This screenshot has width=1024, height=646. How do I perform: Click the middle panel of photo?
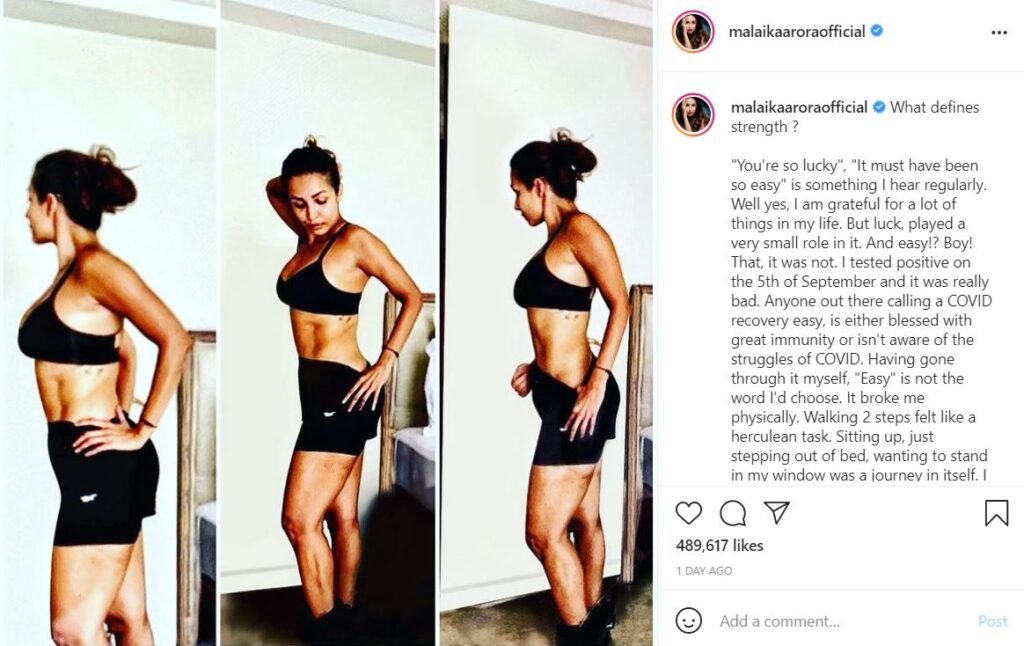(328, 323)
